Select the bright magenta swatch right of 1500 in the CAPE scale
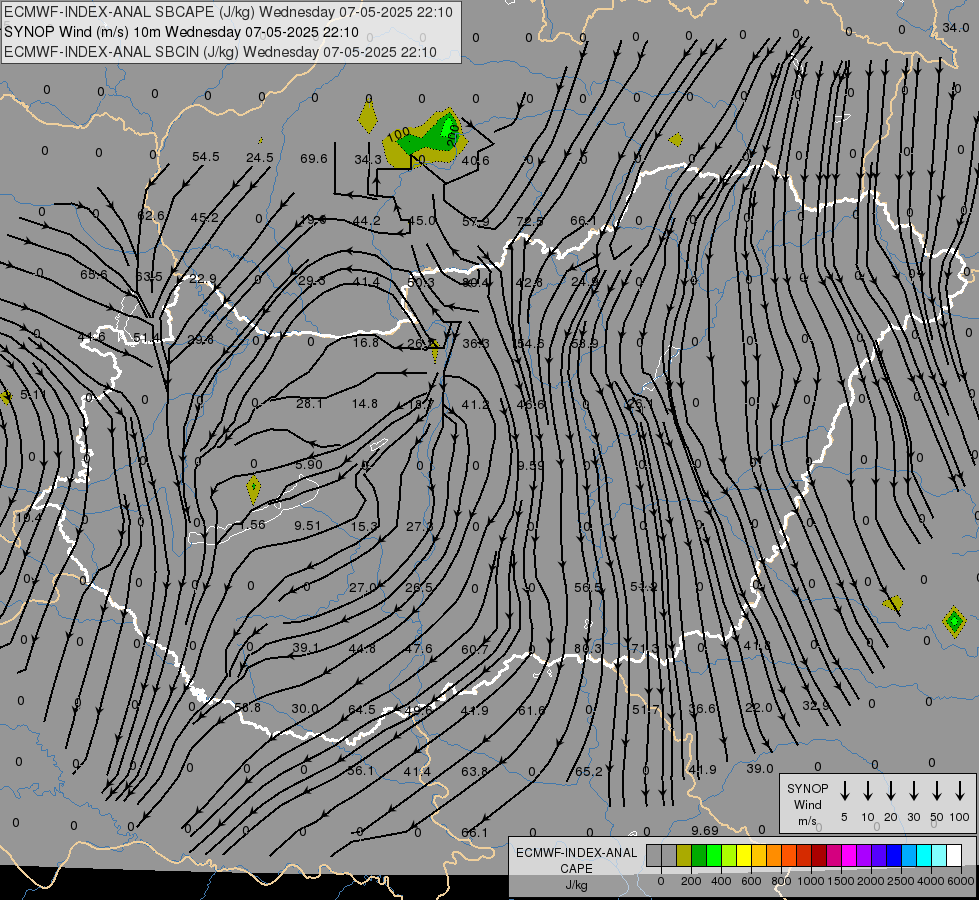 (849, 856)
